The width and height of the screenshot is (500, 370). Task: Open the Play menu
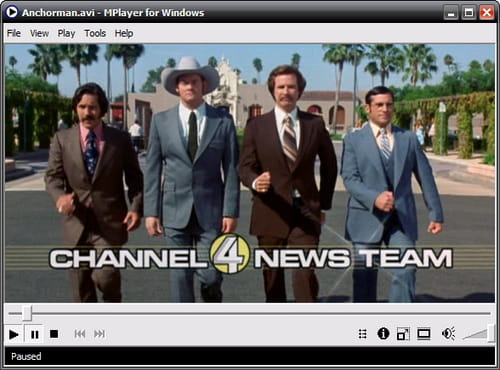tap(66, 33)
